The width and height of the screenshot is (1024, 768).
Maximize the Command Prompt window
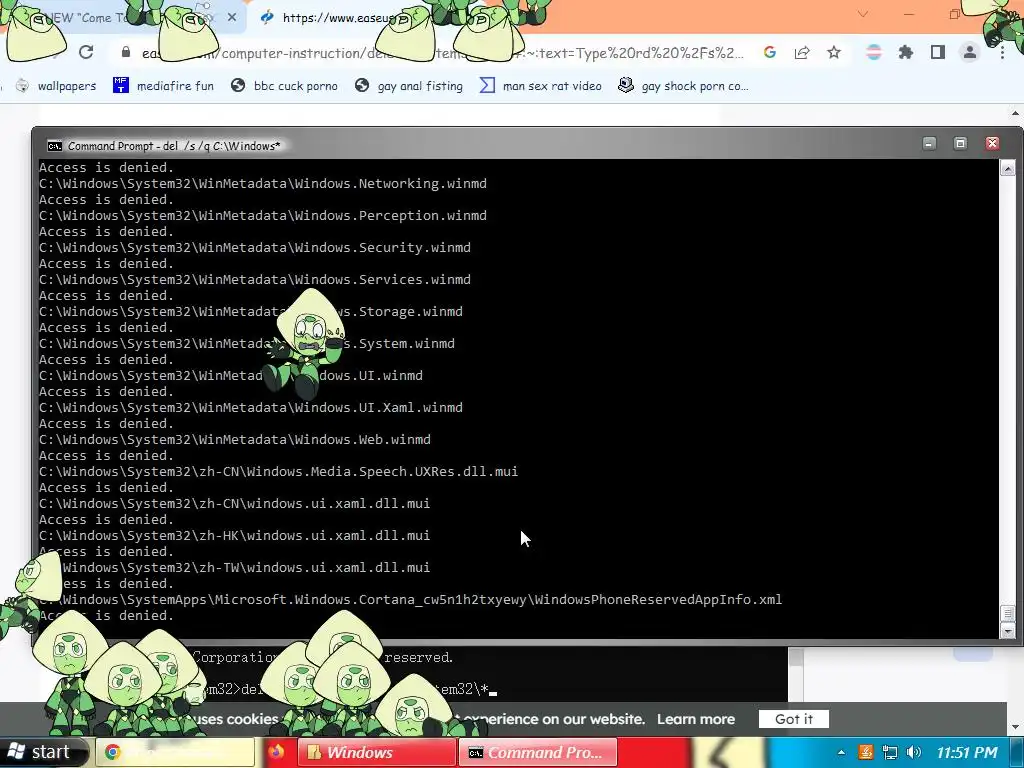(x=960, y=144)
